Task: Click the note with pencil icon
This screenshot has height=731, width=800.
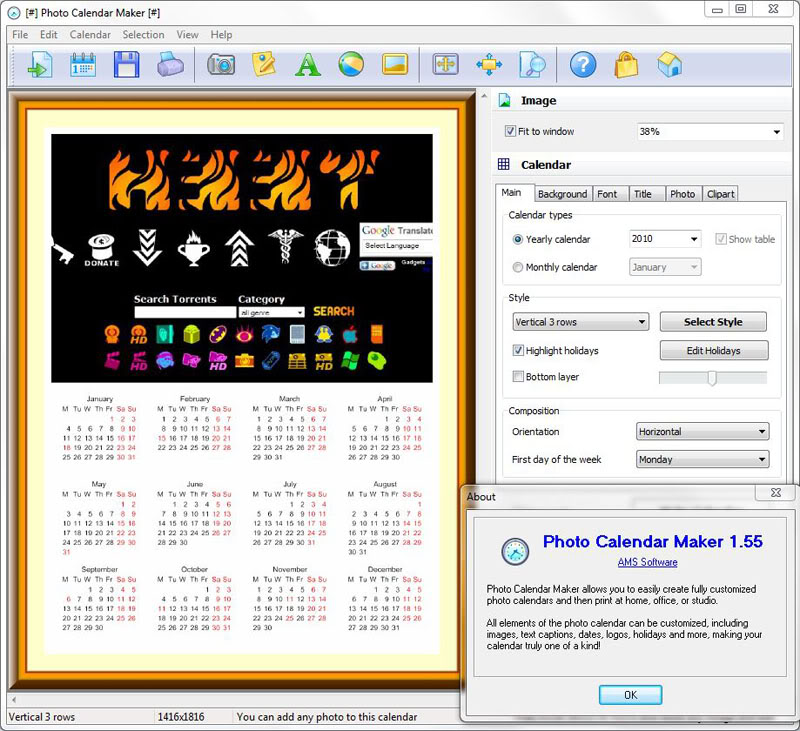Action: tap(264, 65)
